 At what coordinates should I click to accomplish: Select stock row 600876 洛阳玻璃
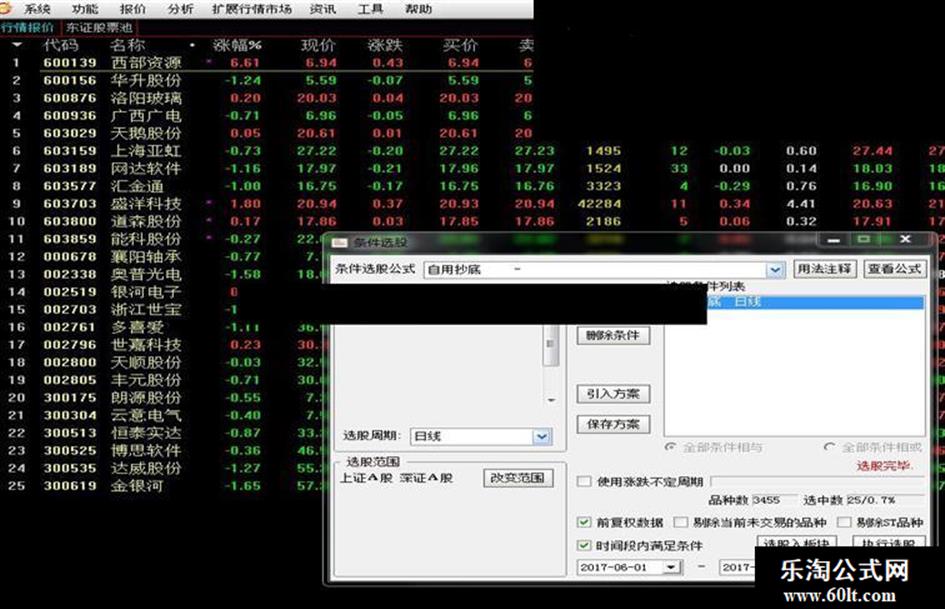point(266,98)
